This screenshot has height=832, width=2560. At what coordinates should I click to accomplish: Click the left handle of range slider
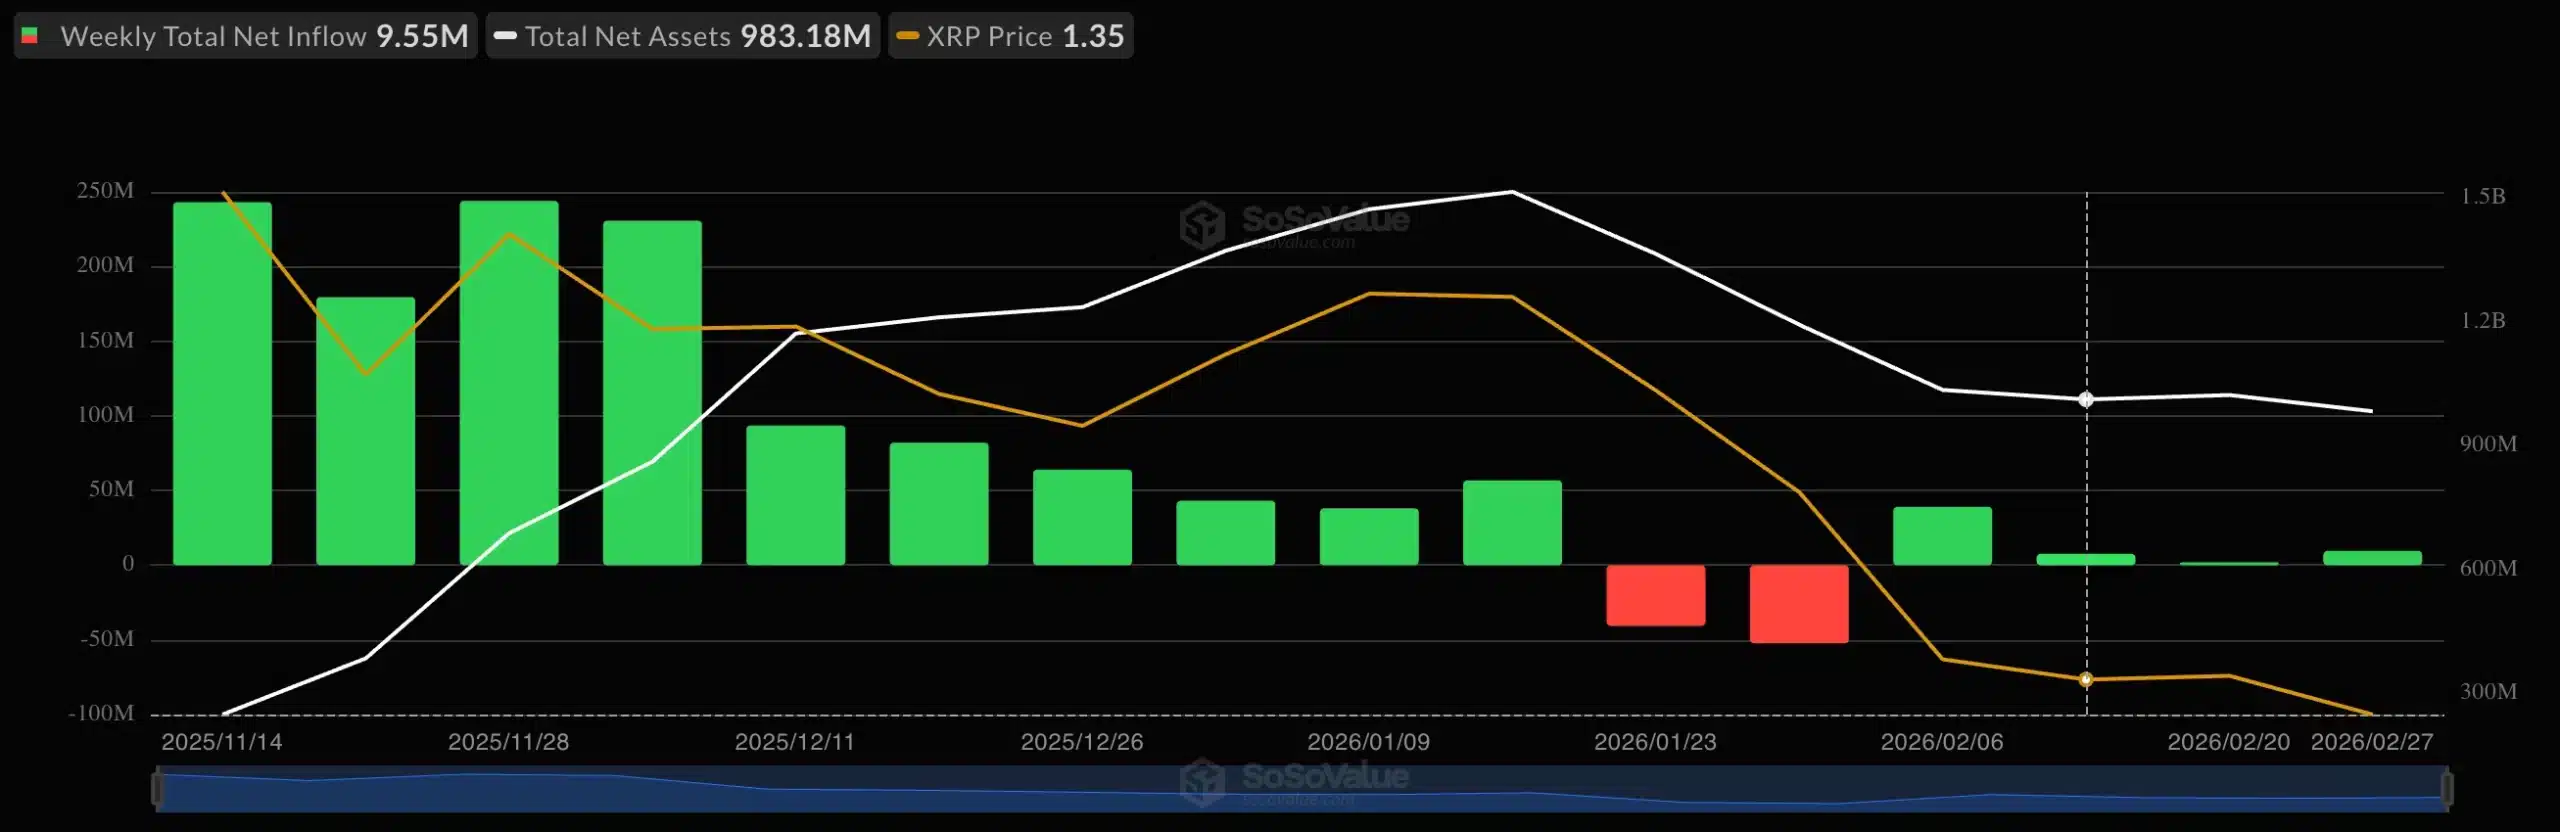coord(157,789)
